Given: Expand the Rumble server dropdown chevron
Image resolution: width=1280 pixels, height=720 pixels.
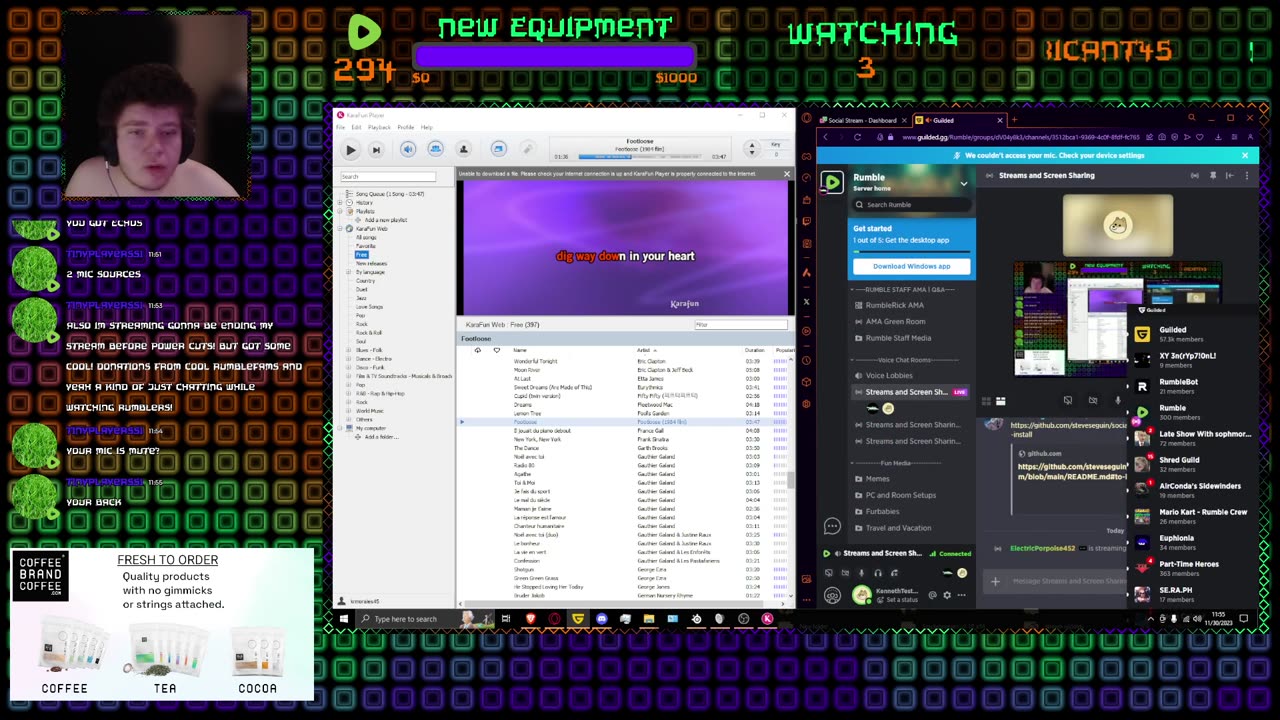Looking at the screenshot, I should [x=964, y=184].
